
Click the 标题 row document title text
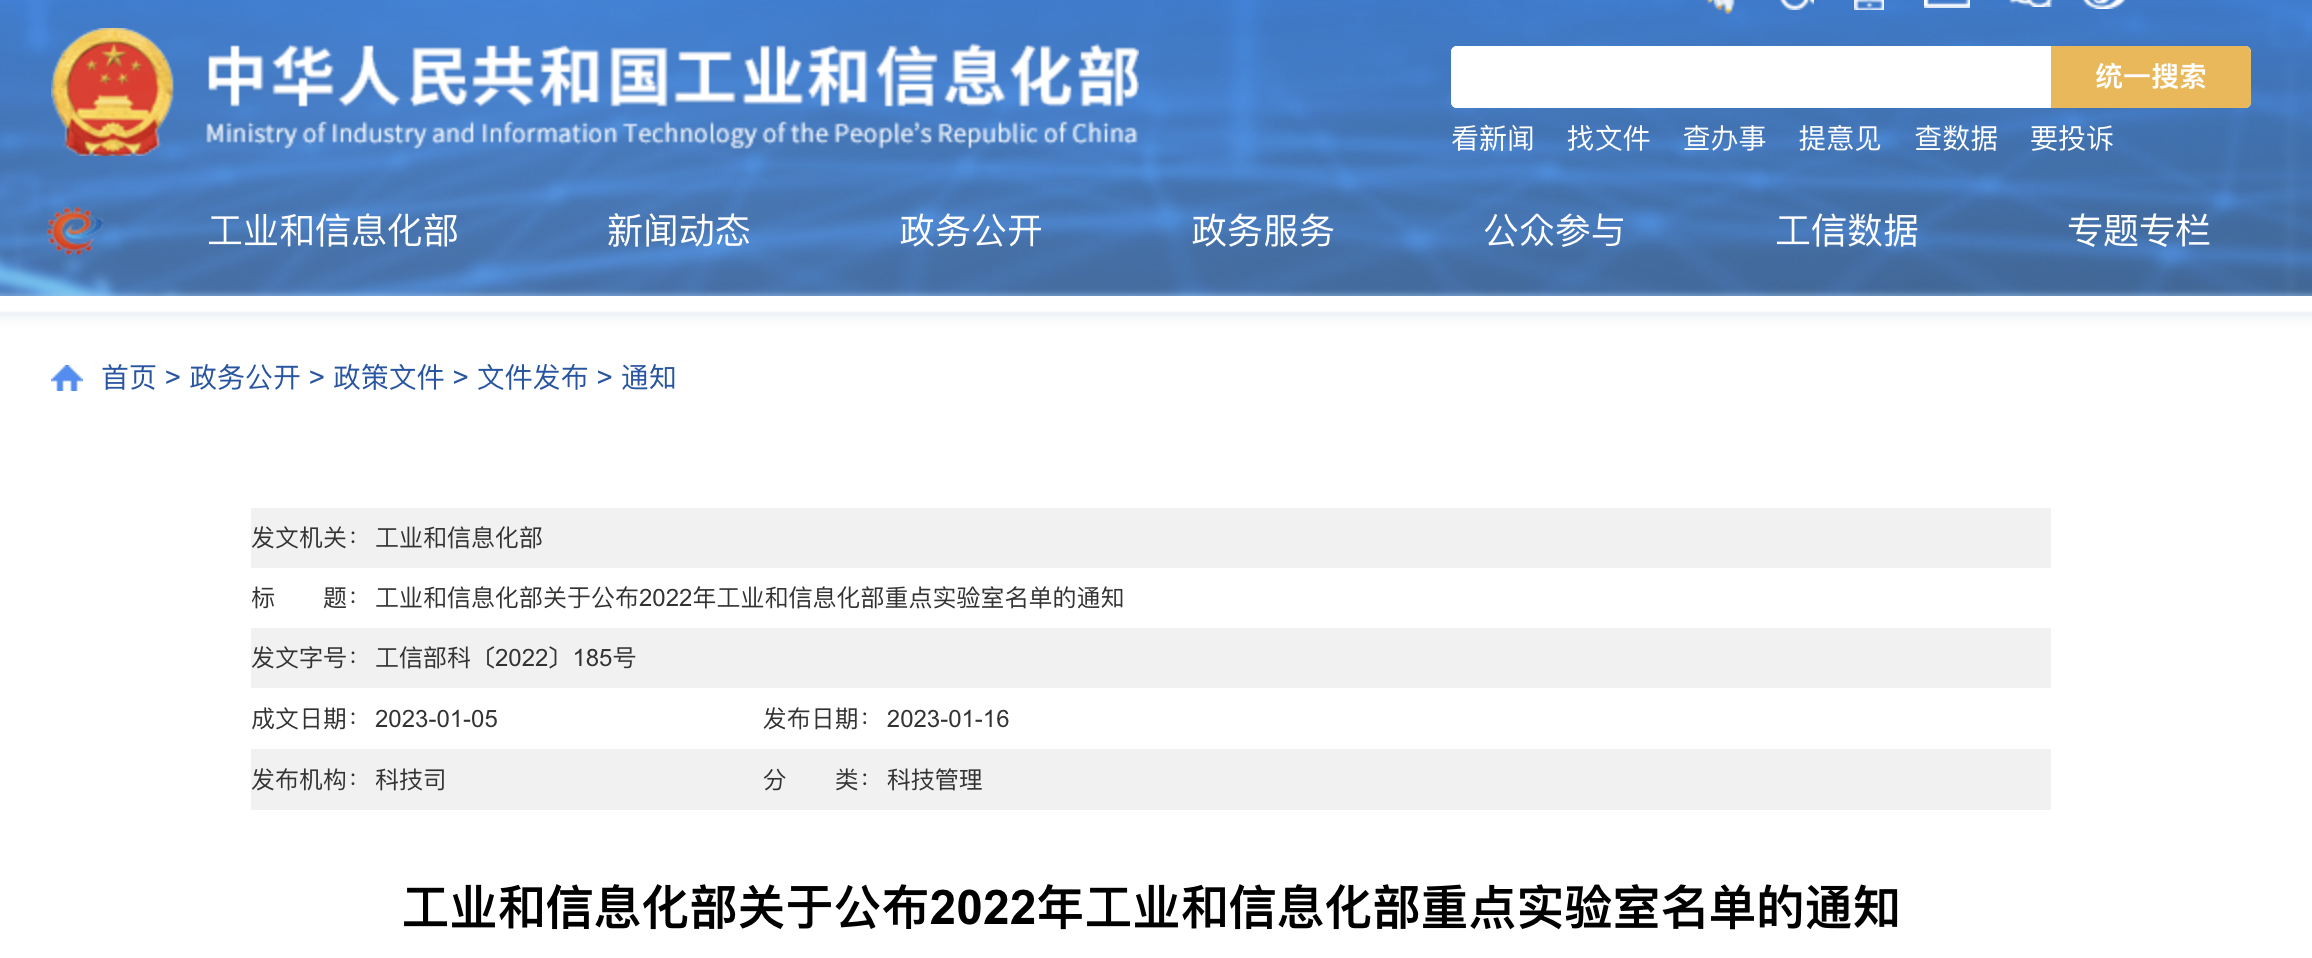tap(749, 598)
